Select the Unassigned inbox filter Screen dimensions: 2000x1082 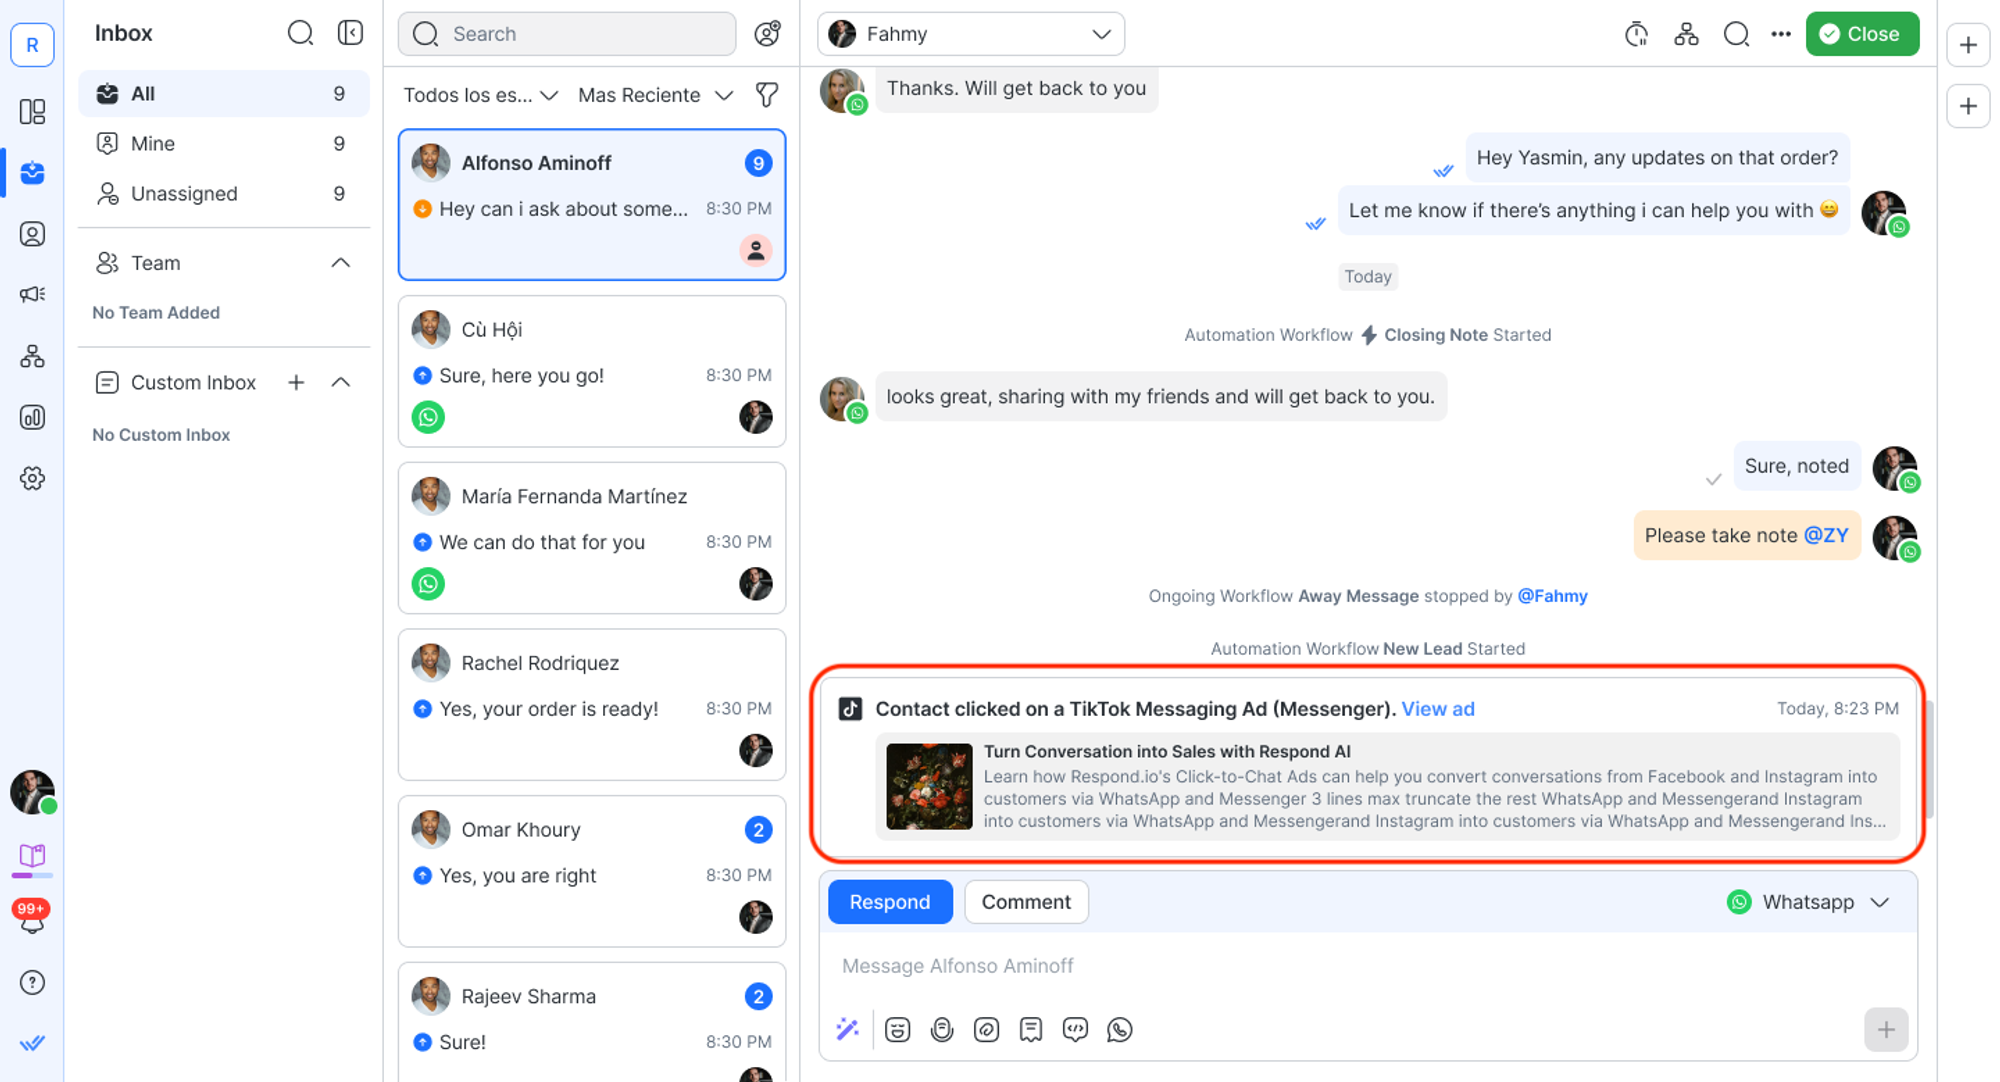click(x=185, y=193)
